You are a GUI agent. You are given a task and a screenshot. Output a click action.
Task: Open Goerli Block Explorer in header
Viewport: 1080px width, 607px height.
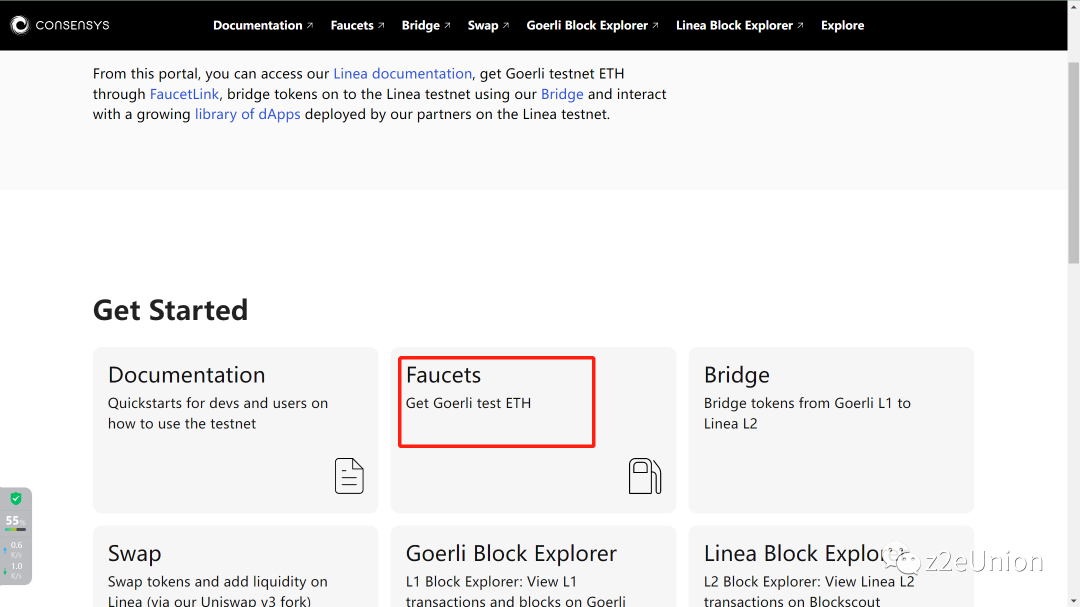(587, 25)
